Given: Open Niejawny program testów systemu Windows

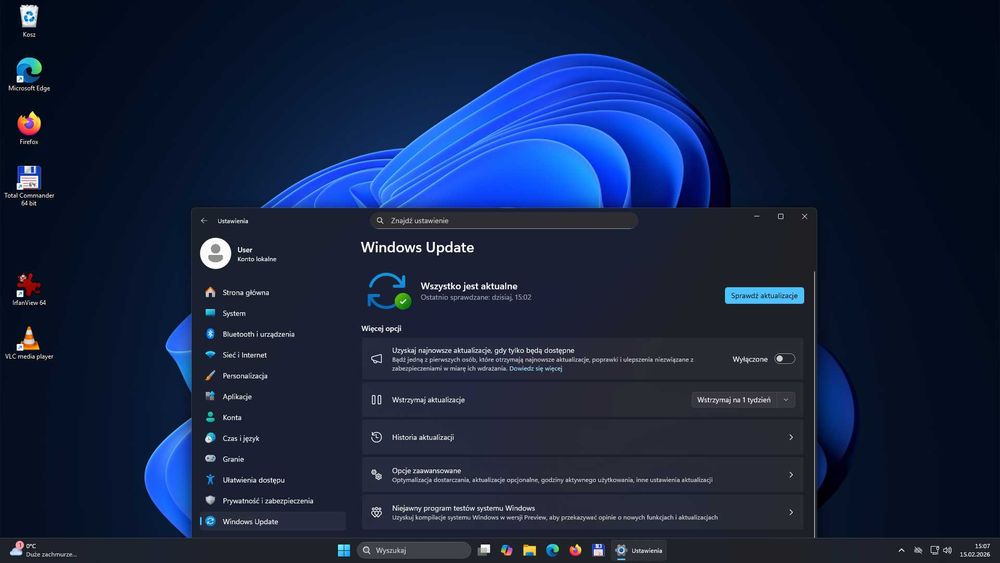Looking at the screenshot, I should [x=582, y=513].
